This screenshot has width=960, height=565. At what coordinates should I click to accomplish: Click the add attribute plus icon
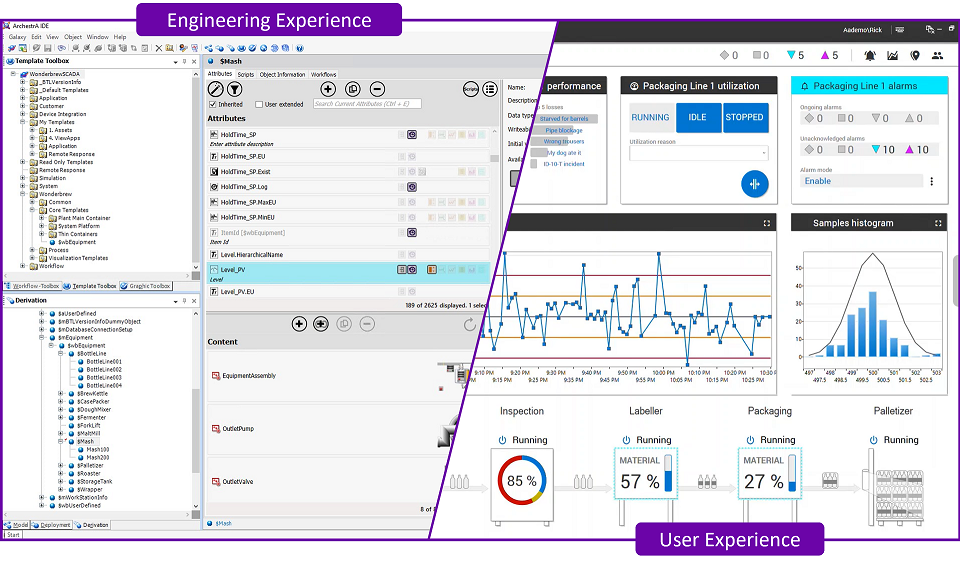pyautogui.click(x=327, y=89)
